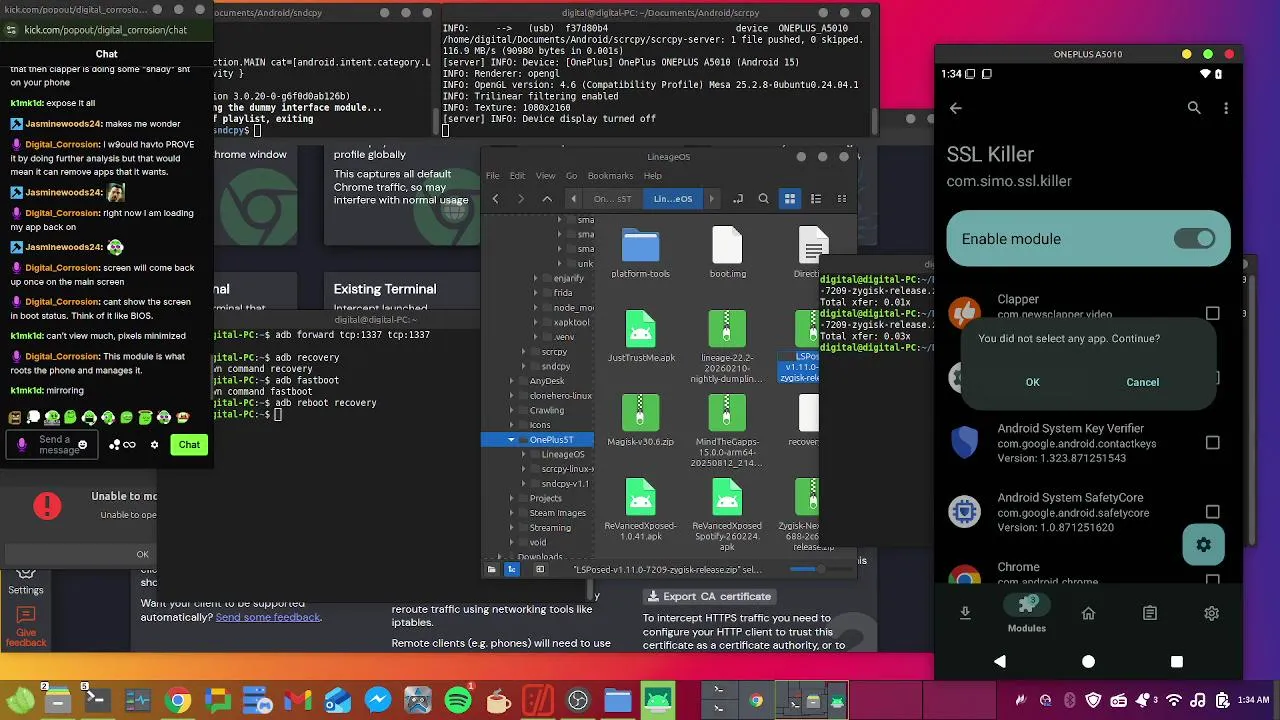Screen dimensions: 1280x720
Task: Open chat settings gear icon
Action: point(154,445)
